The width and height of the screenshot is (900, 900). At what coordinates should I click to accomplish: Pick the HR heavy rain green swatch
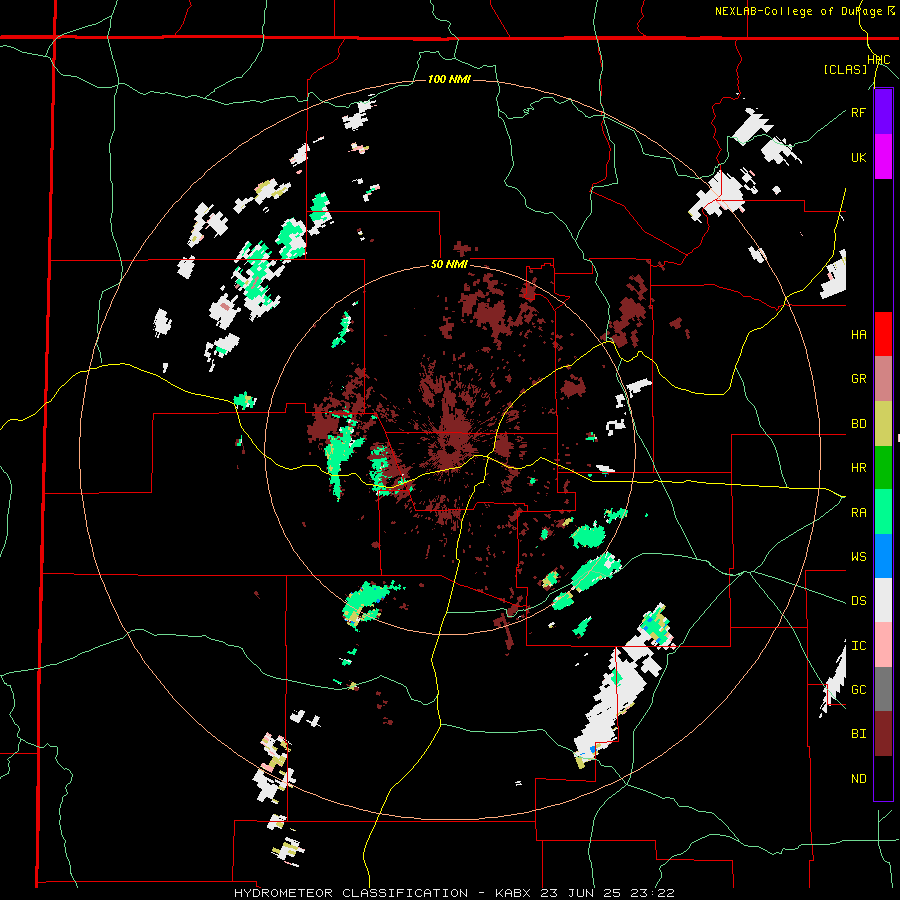tap(883, 467)
